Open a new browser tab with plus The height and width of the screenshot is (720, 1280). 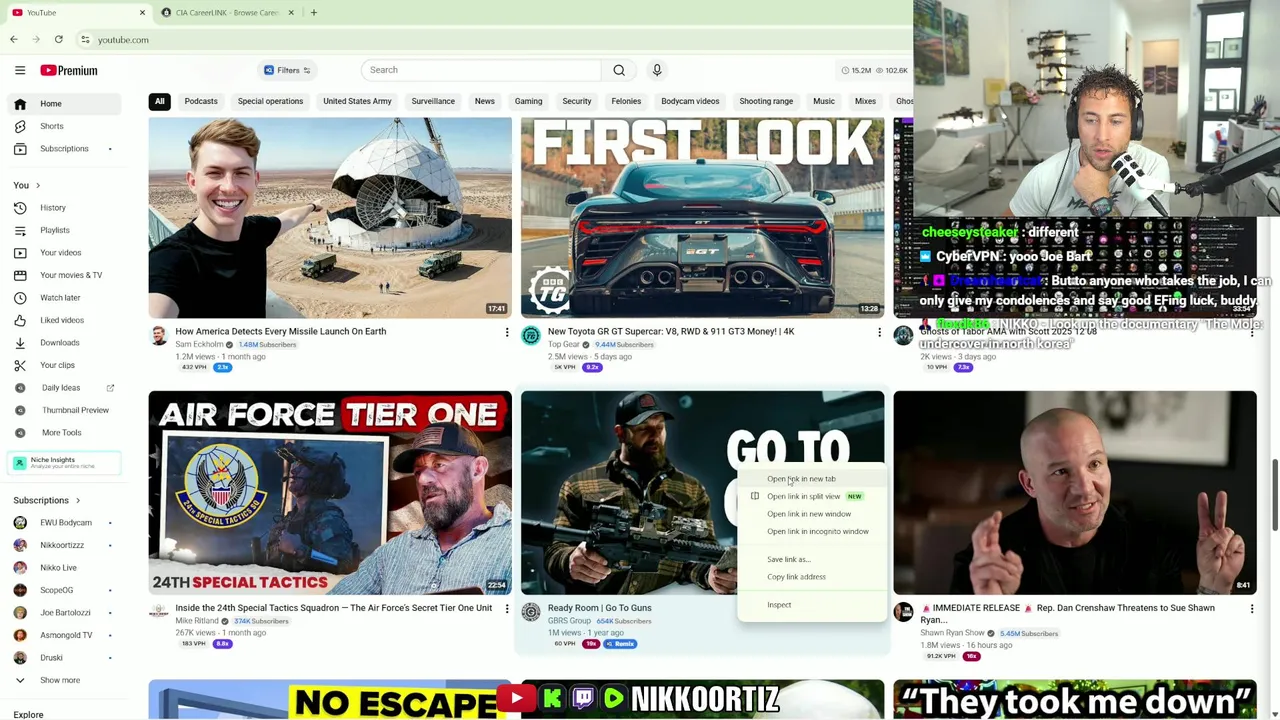point(313,13)
